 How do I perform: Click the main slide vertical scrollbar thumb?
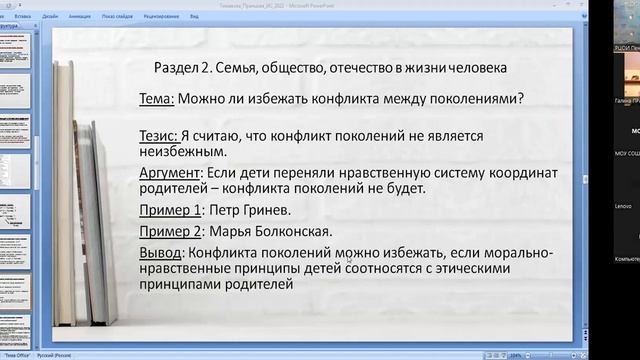coord(586,179)
